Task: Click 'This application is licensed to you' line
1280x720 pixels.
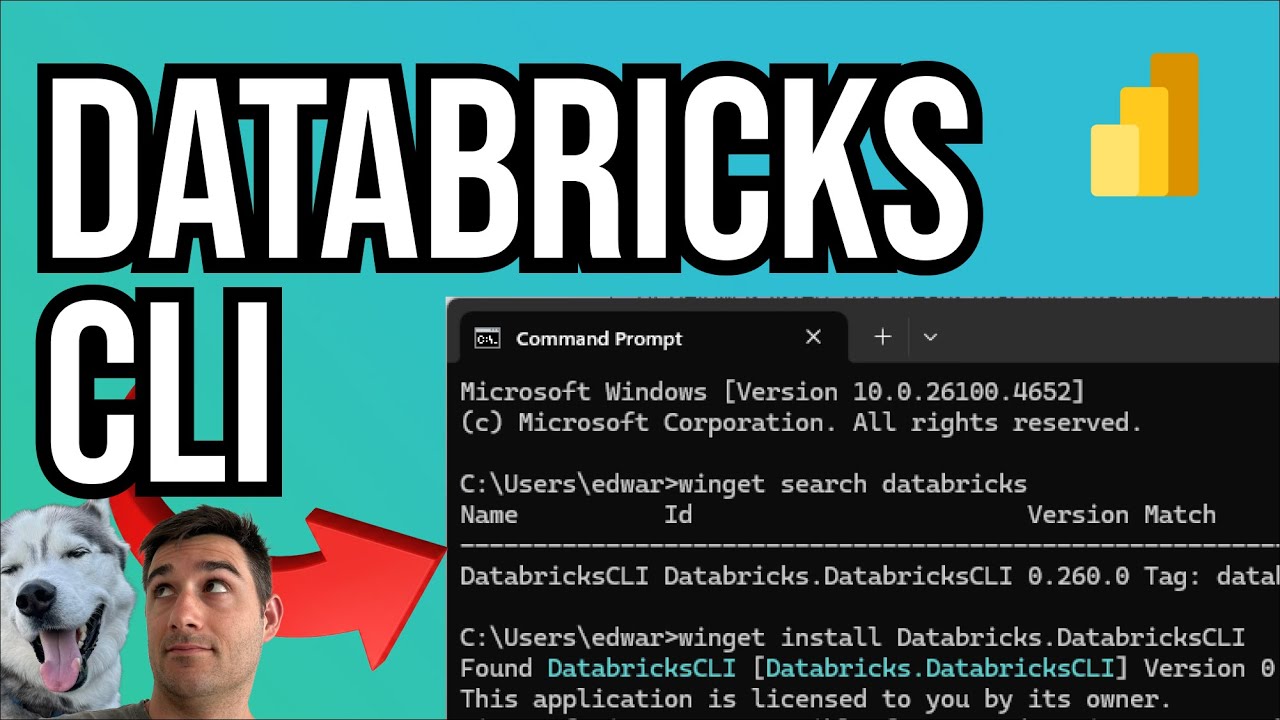Action: (815, 698)
